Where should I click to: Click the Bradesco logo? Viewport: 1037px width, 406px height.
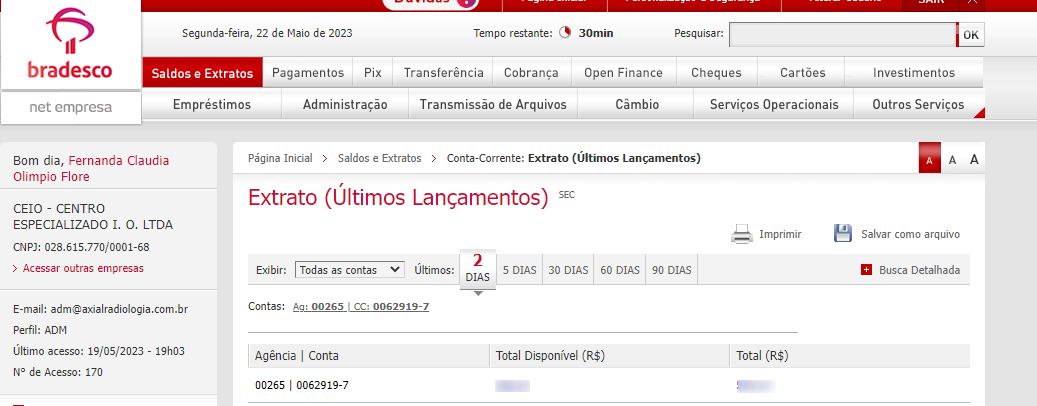click(x=70, y=44)
